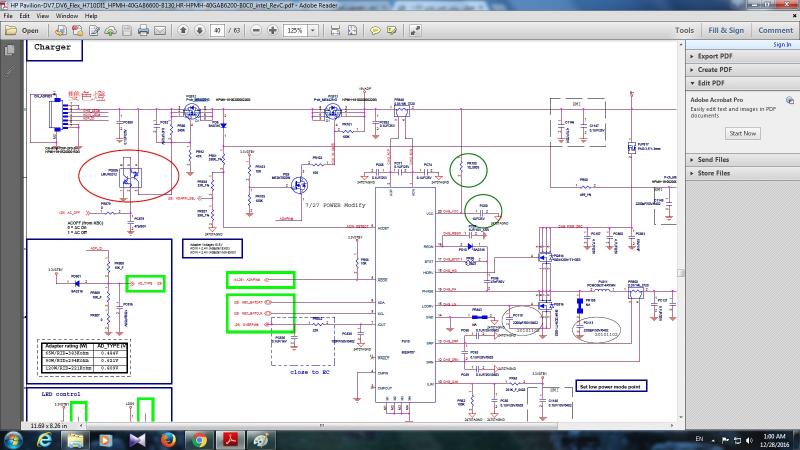Click the Convert file to PDF toolbar icon
Screen dimensions: 800x450
tap(78, 31)
